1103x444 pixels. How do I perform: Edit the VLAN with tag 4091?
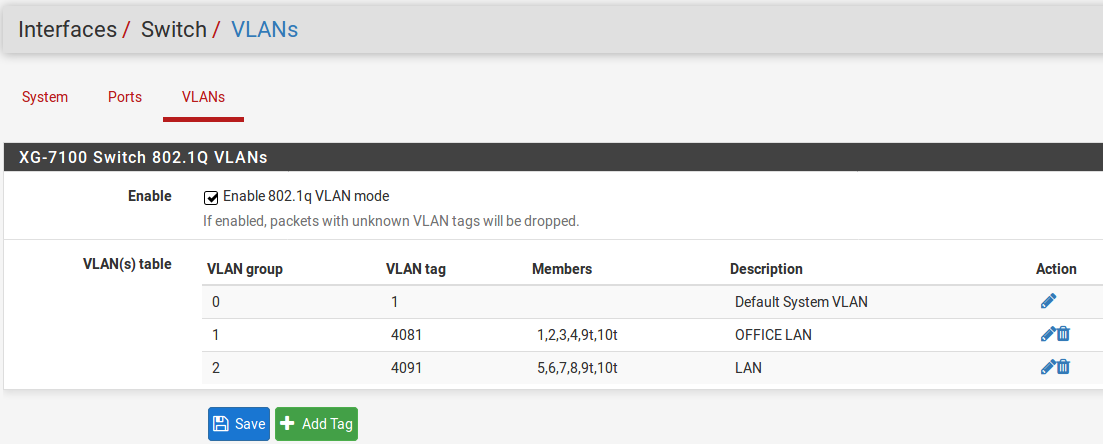tap(1047, 367)
